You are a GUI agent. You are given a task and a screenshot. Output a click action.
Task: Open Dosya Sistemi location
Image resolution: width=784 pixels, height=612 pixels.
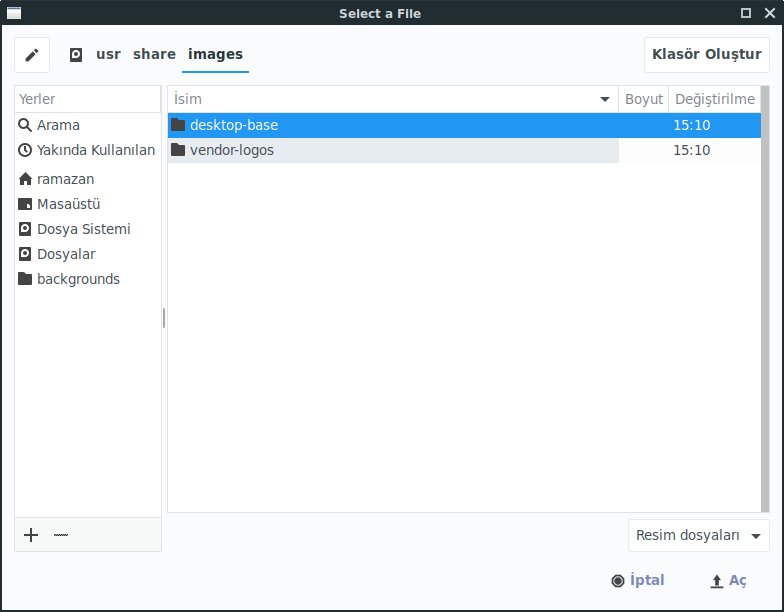coord(88,229)
